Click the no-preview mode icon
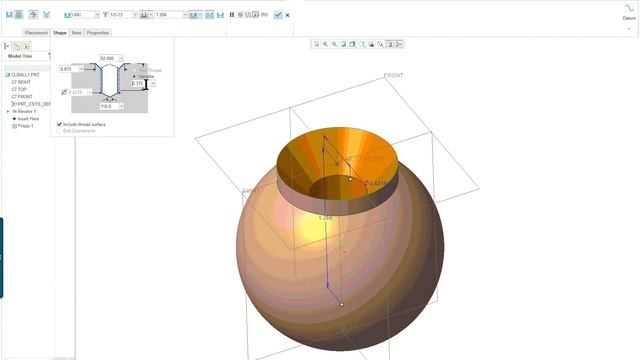The width and height of the screenshot is (640, 360). pos(240,15)
